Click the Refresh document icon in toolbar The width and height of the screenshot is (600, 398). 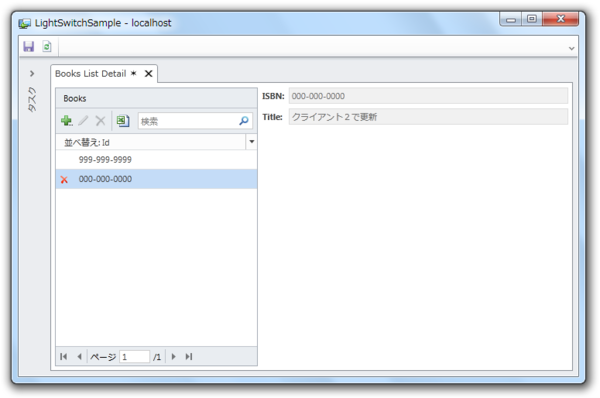click(47, 47)
